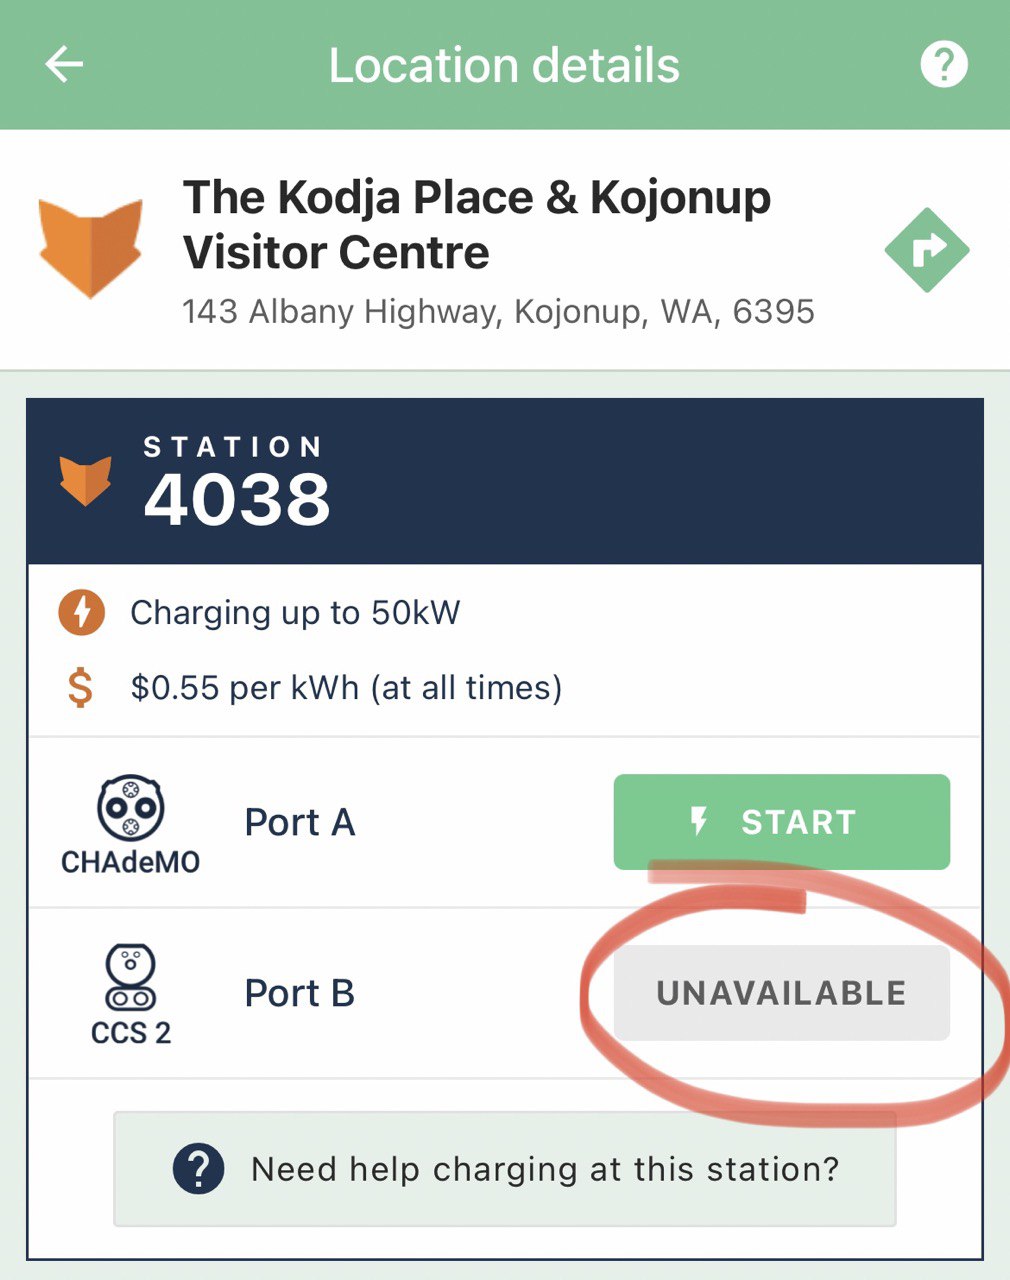Open help question mark icon in header

(x=943, y=65)
